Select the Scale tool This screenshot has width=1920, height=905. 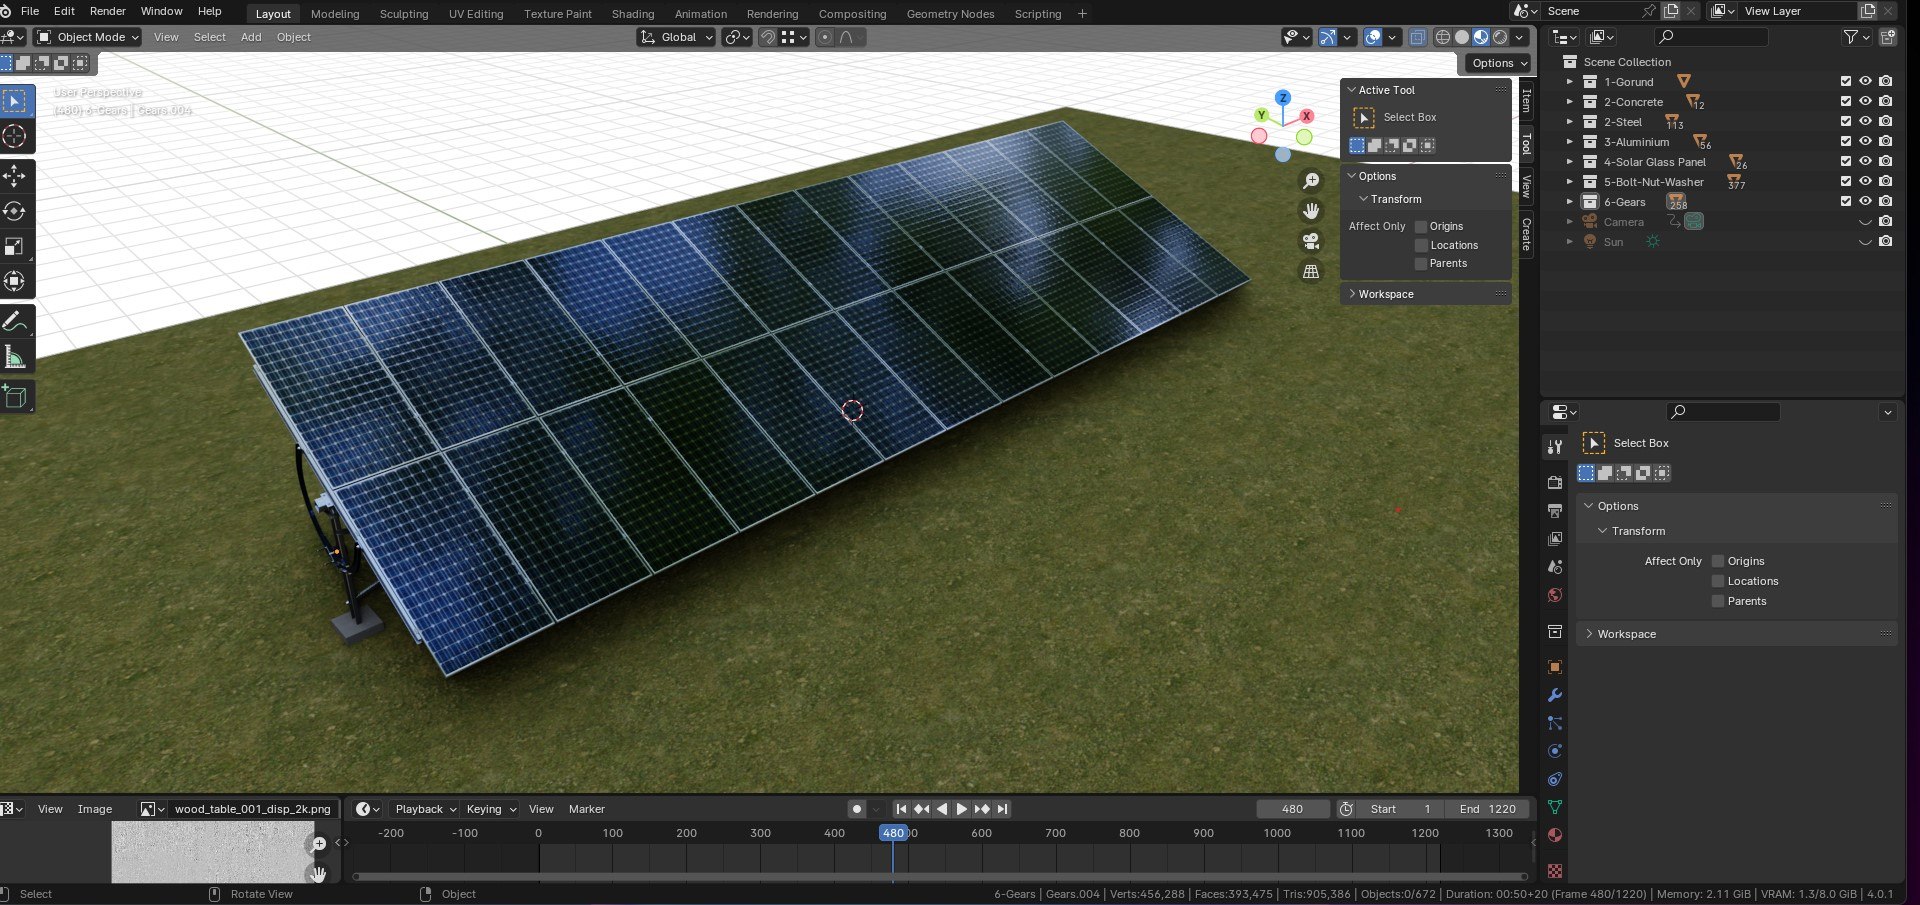pos(15,246)
